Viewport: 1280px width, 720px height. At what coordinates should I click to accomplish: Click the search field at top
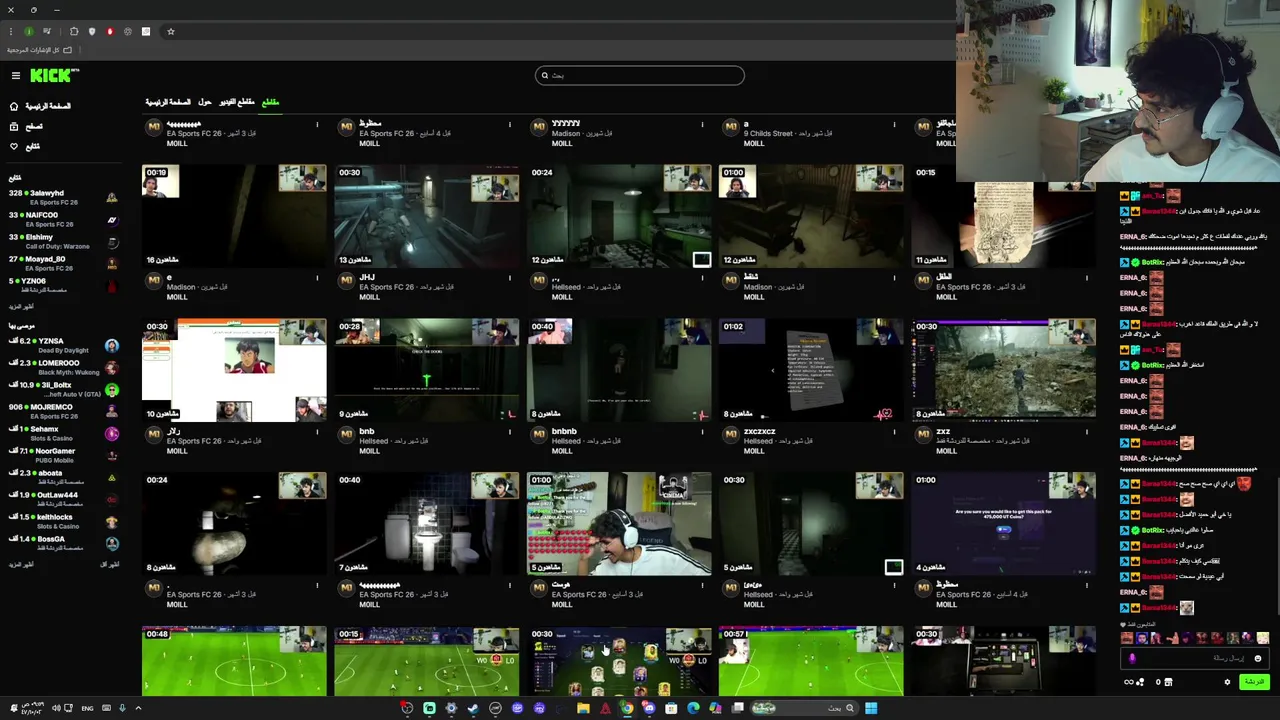click(x=640, y=75)
